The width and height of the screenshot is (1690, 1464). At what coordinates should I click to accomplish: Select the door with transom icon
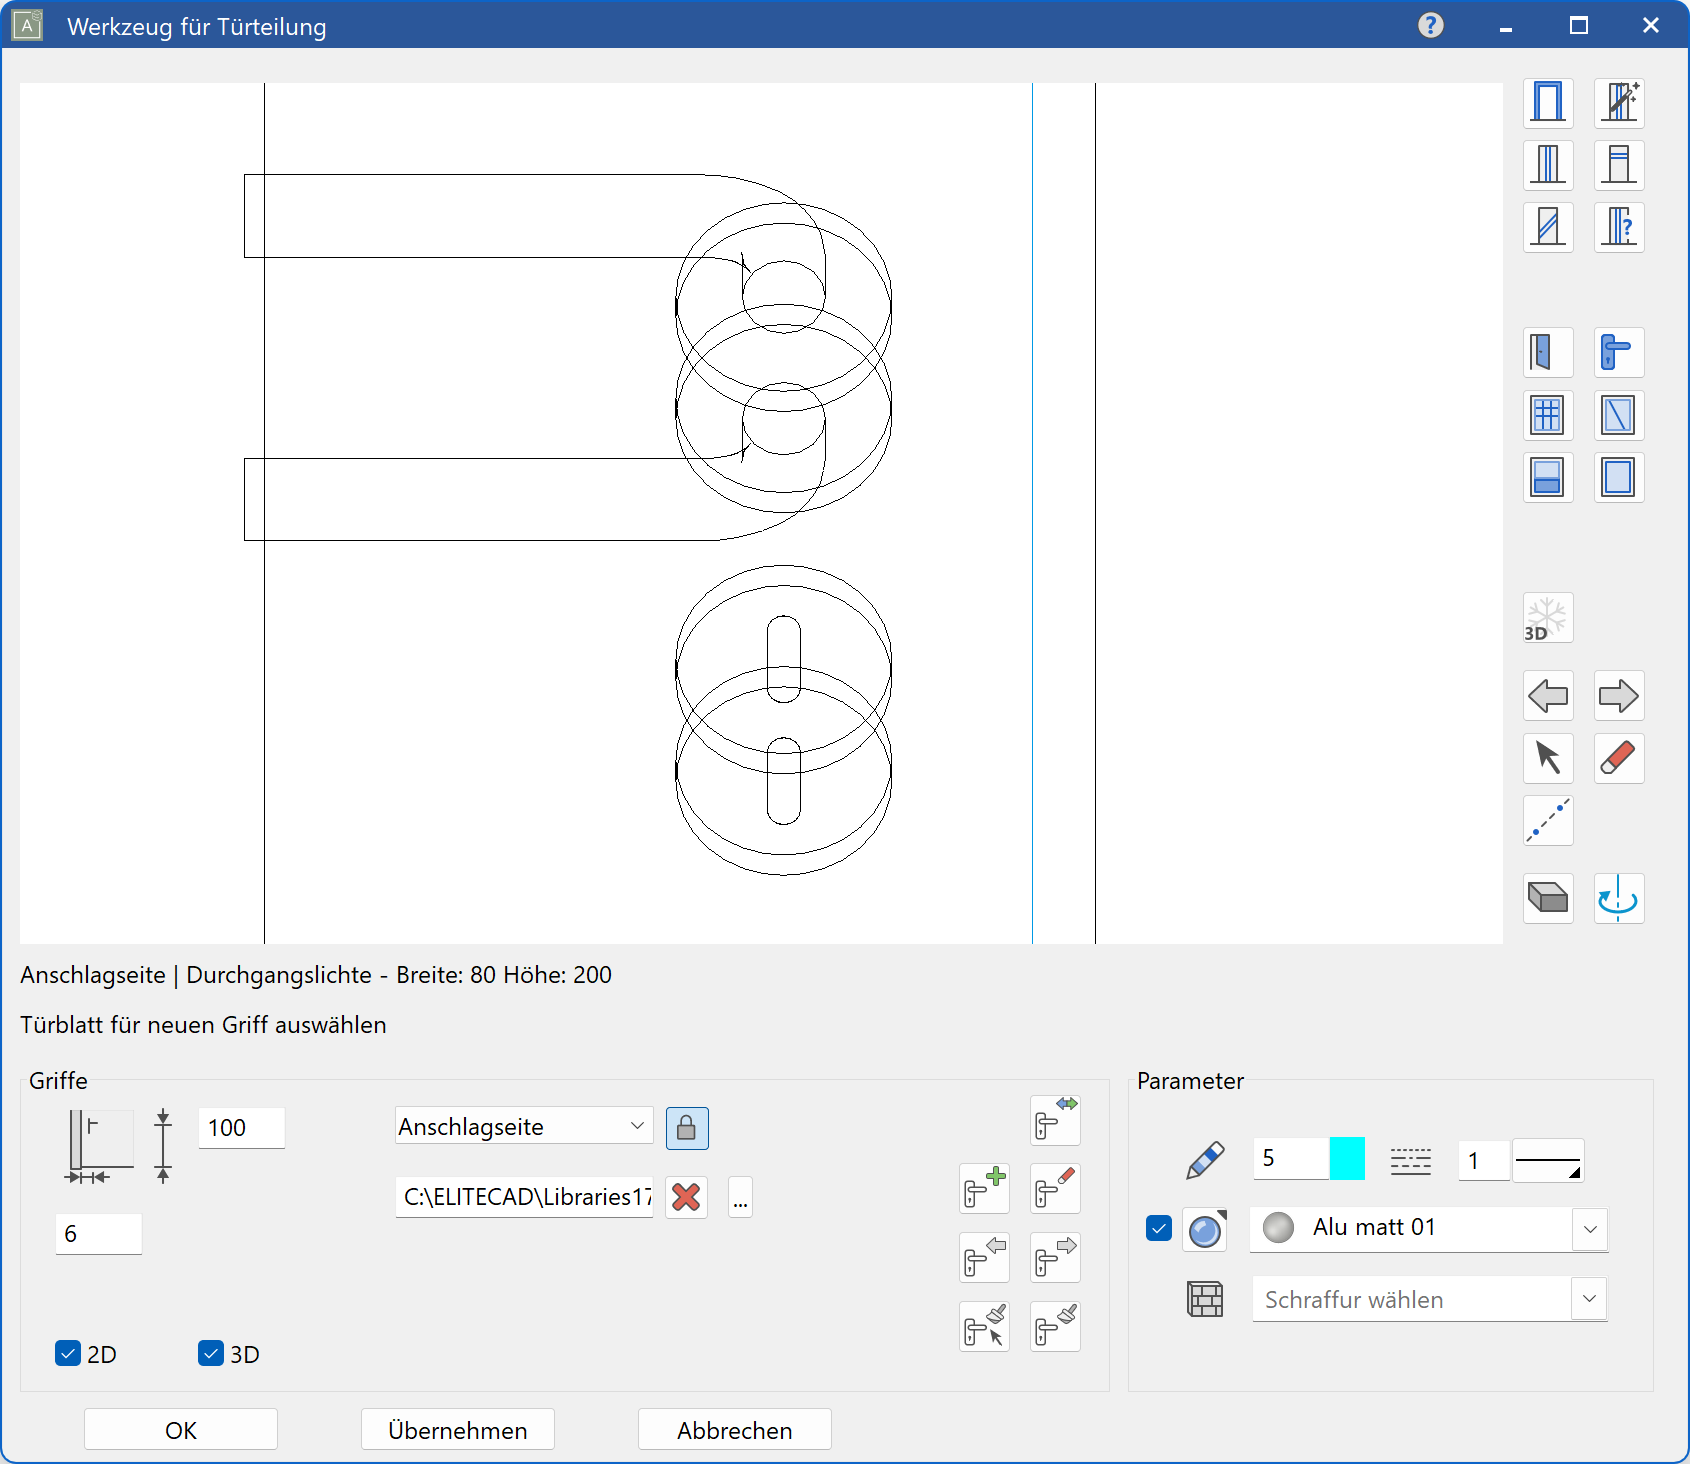click(x=1619, y=165)
